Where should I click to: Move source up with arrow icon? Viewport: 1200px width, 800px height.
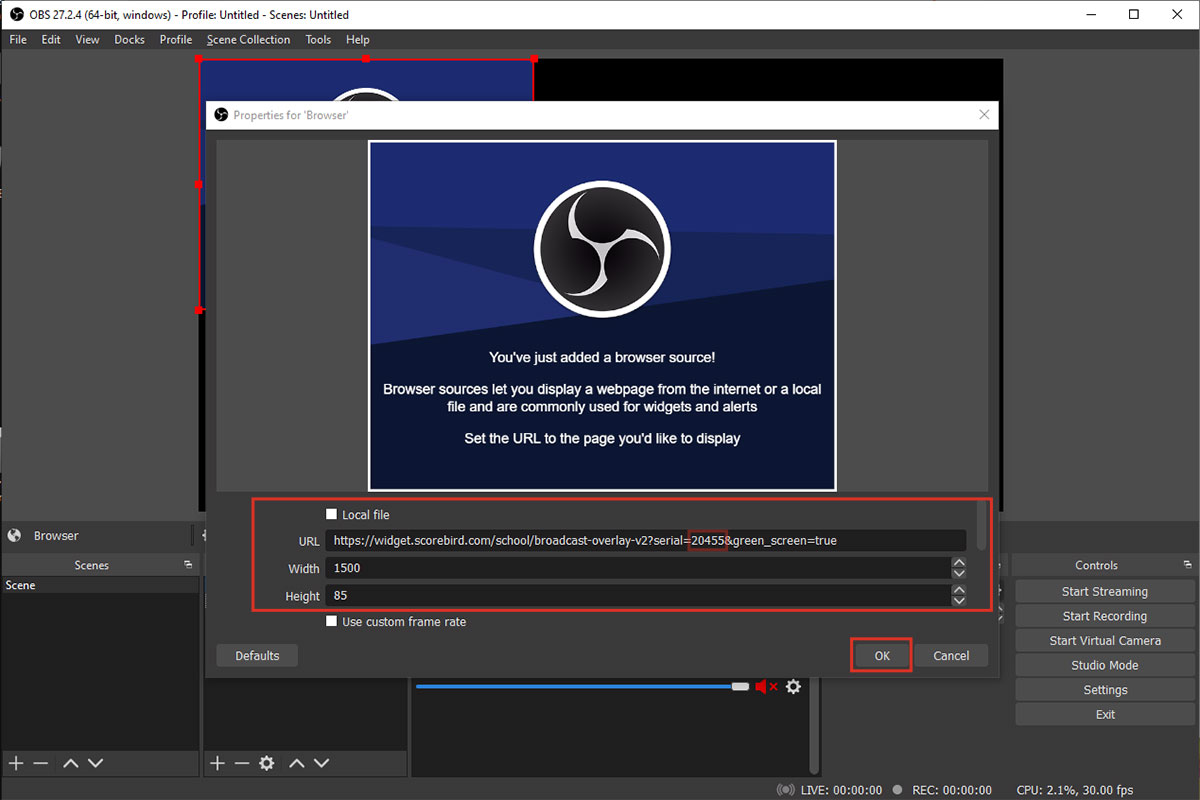[x=297, y=763]
